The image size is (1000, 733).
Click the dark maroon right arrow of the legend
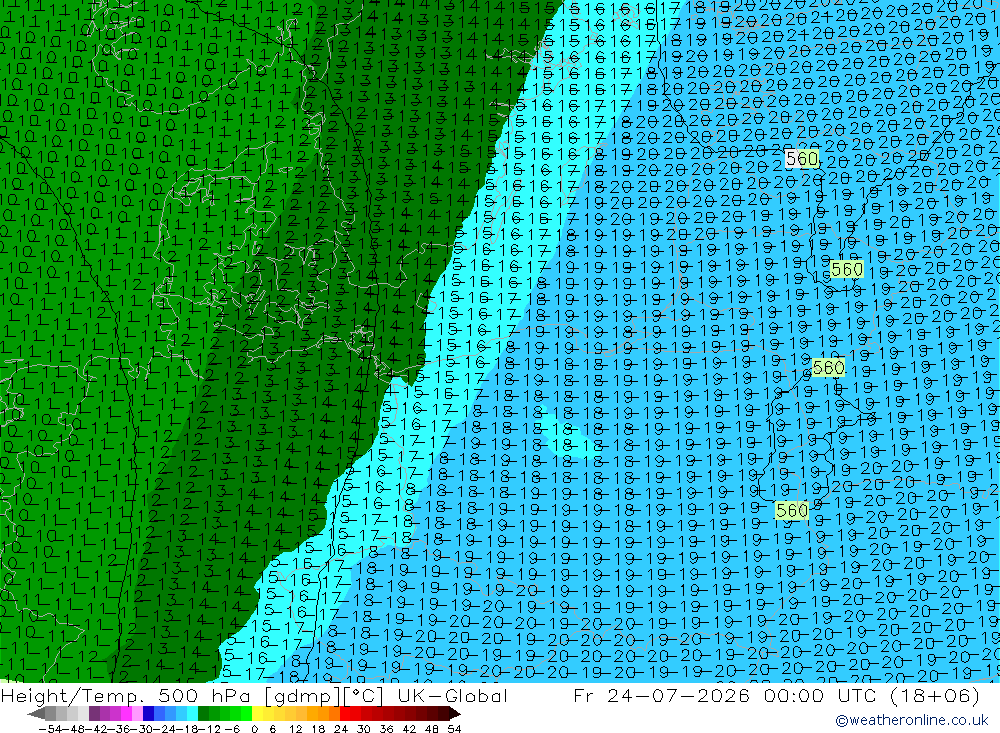pos(455,713)
